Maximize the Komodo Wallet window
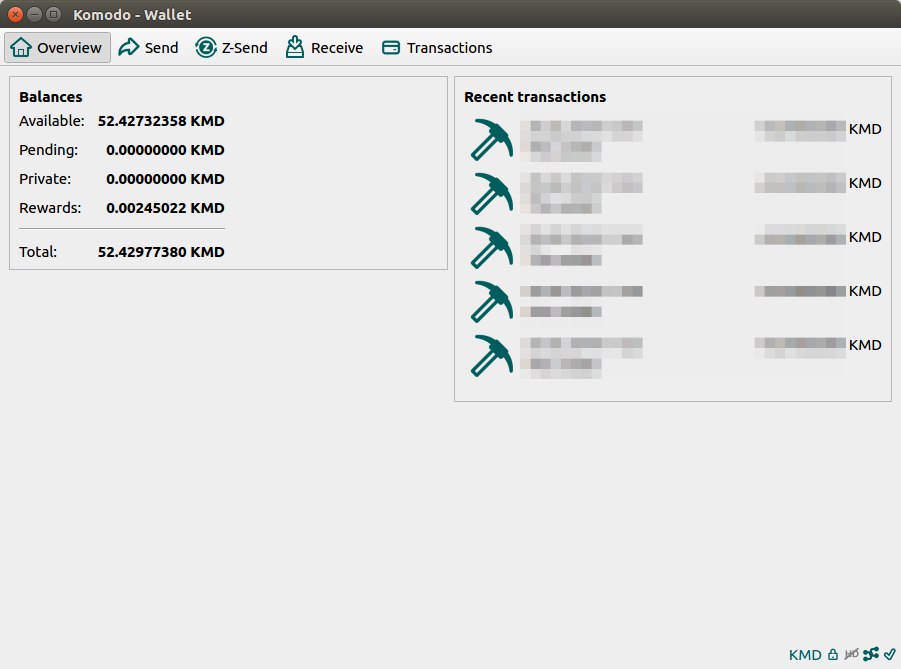 (53, 14)
